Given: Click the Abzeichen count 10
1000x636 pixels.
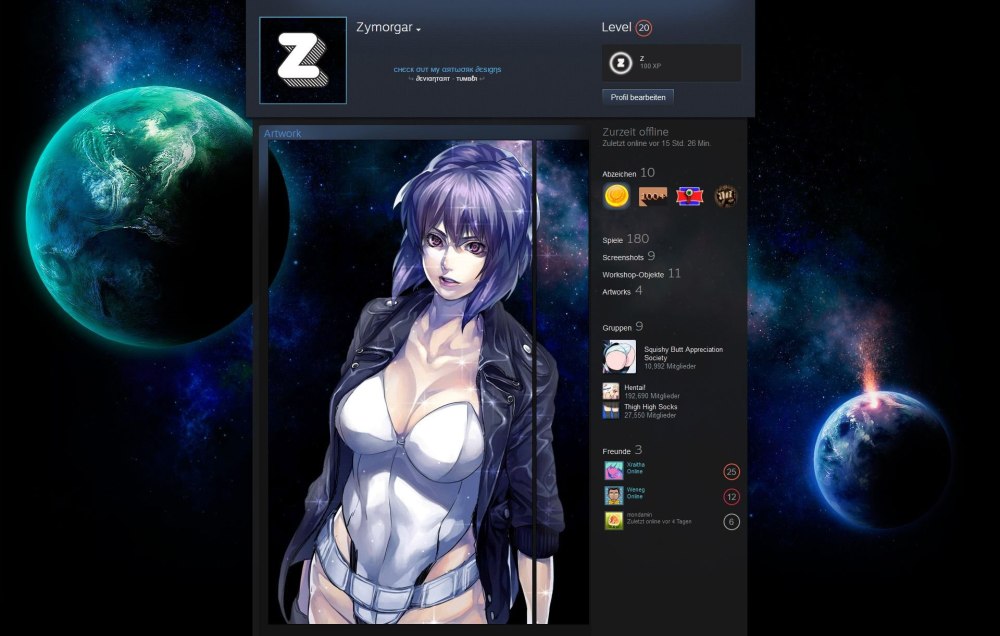Looking at the screenshot, I should click(647, 172).
